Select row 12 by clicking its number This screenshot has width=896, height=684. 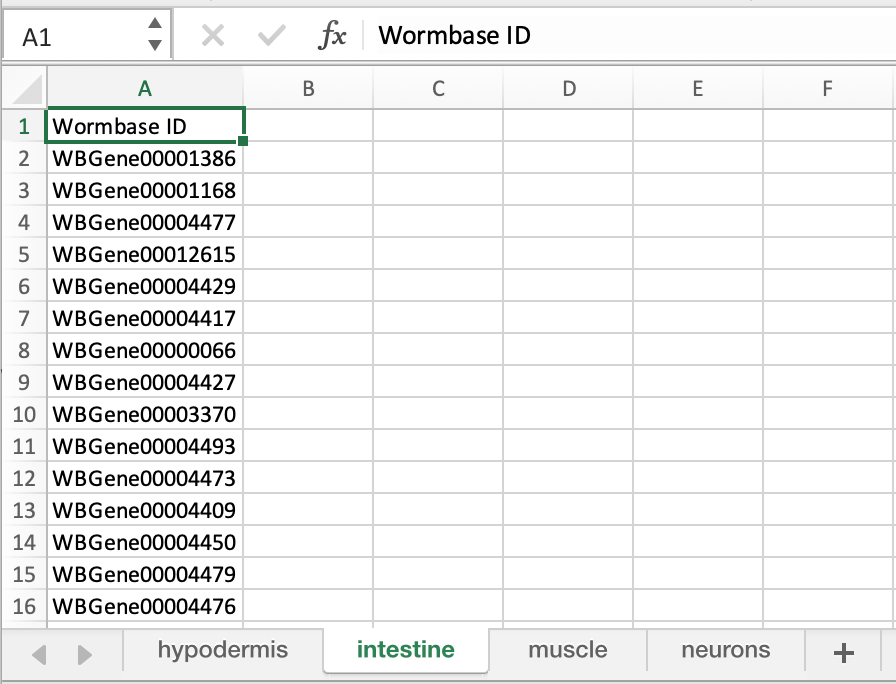pos(23,478)
